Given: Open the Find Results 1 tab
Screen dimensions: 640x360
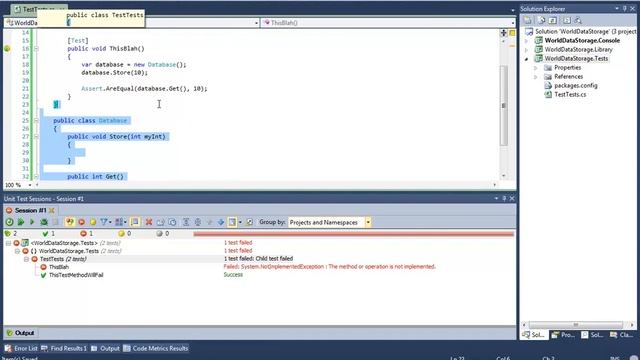Looking at the screenshot, I should (64, 348).
